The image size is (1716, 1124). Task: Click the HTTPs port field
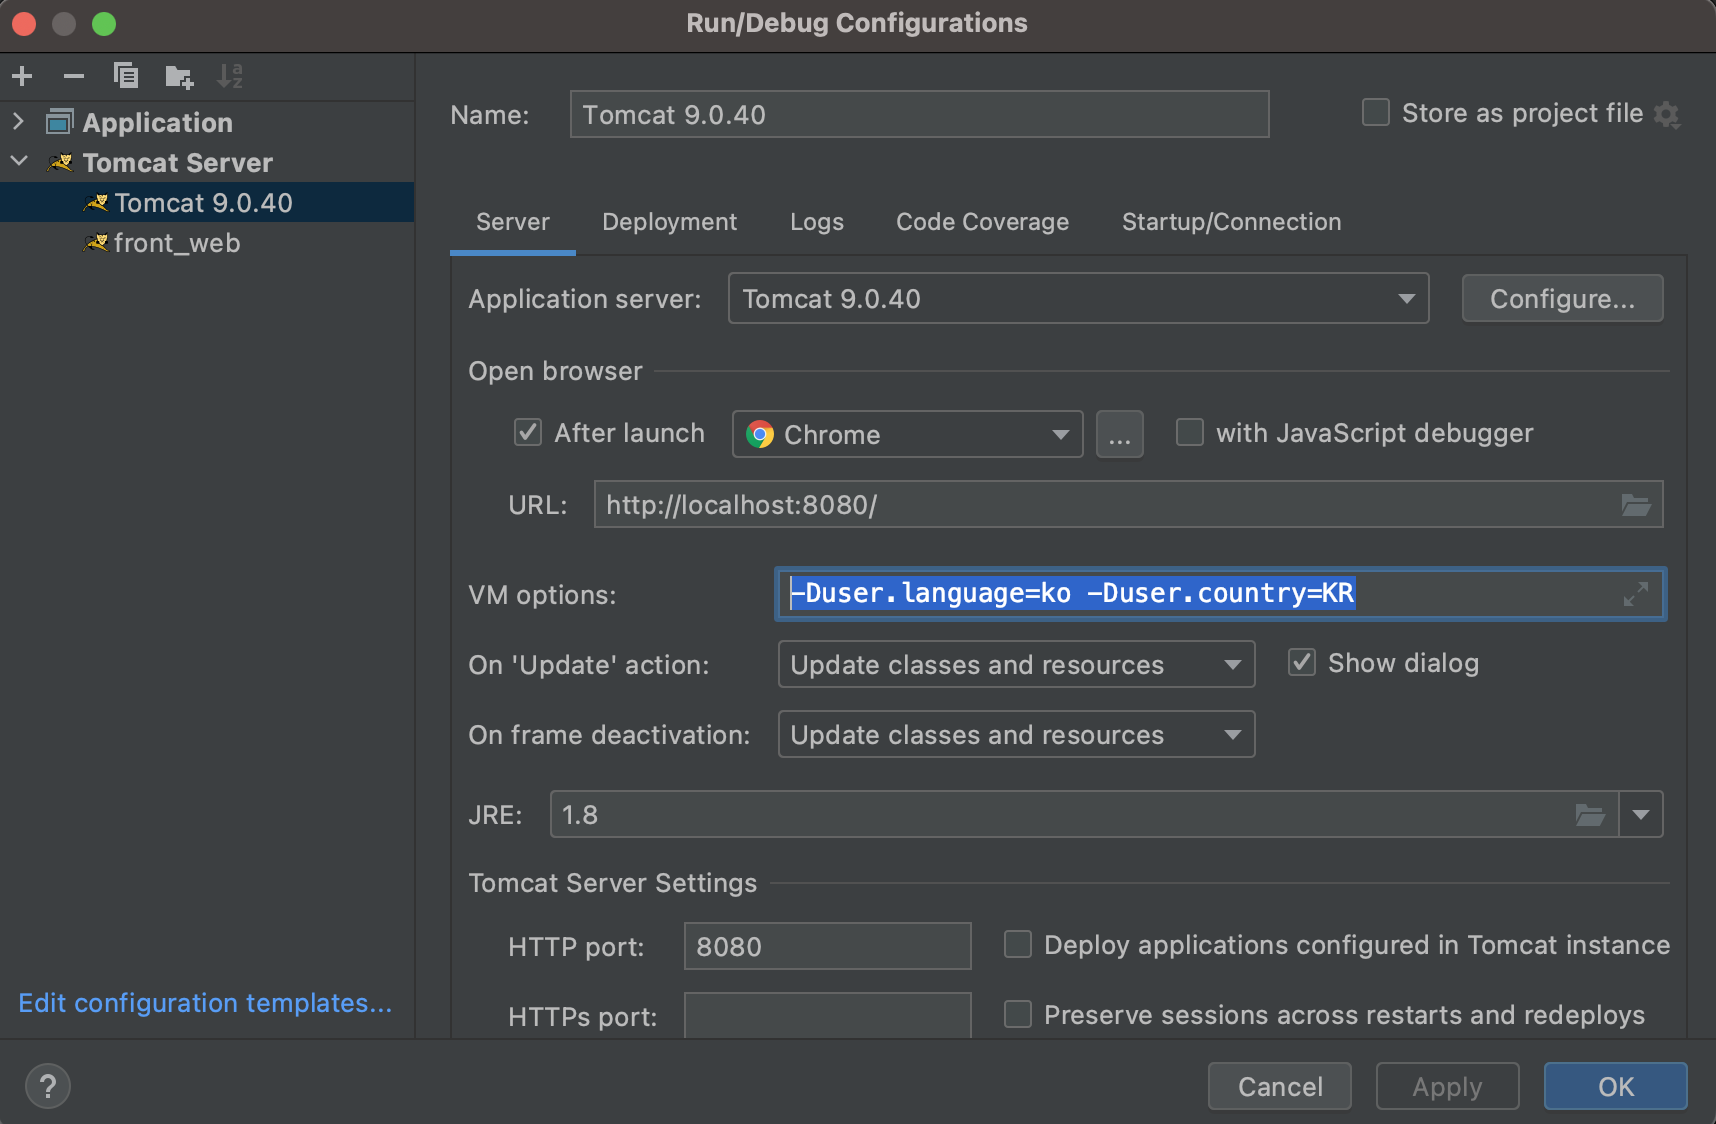point(828,1016)
